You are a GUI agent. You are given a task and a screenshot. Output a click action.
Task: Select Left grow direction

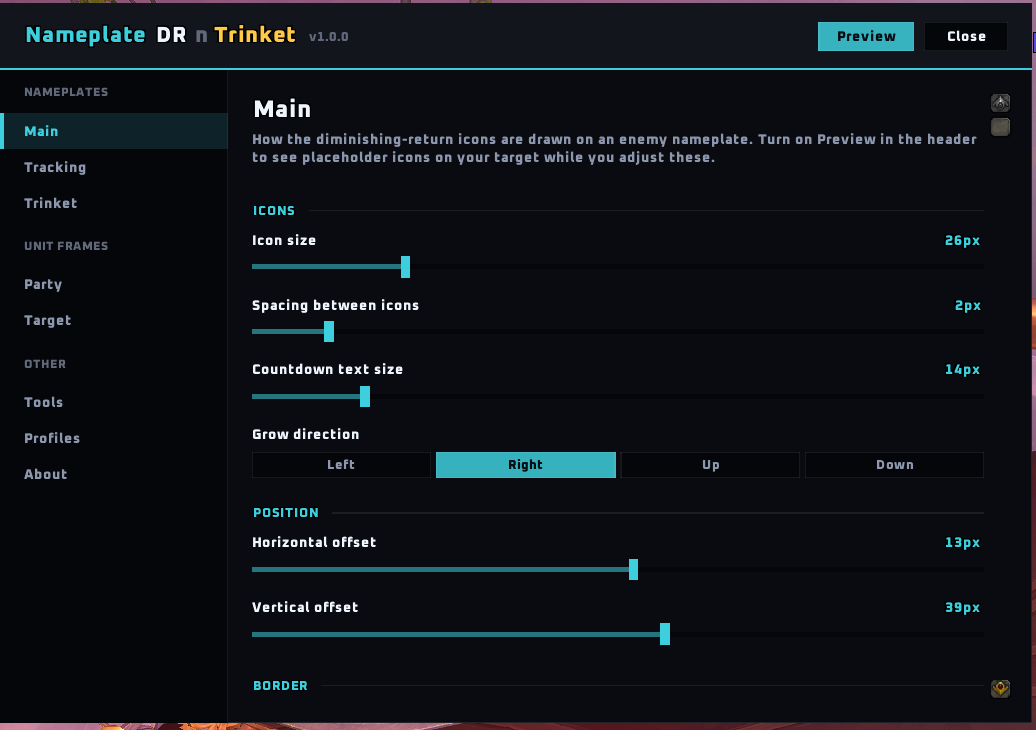pyautogui.click(x=341, y=464)
